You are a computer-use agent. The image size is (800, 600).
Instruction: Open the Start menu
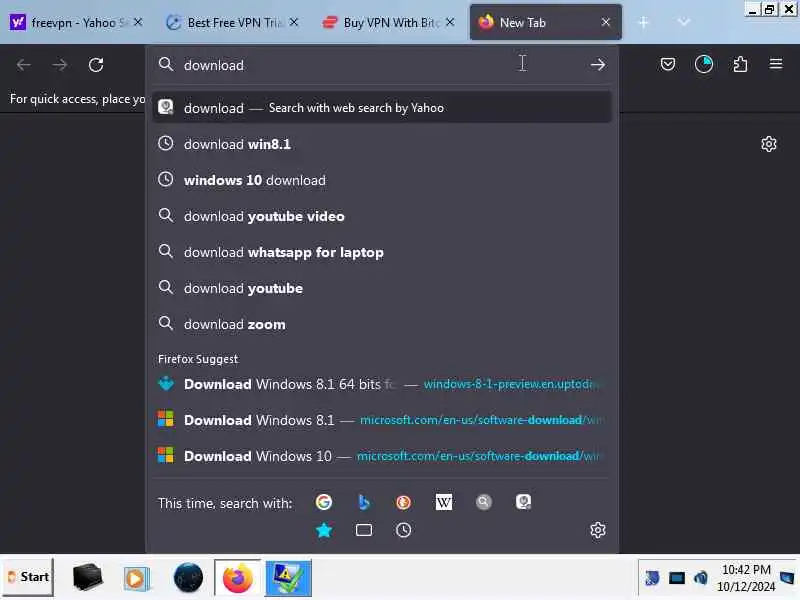(28, 577)
